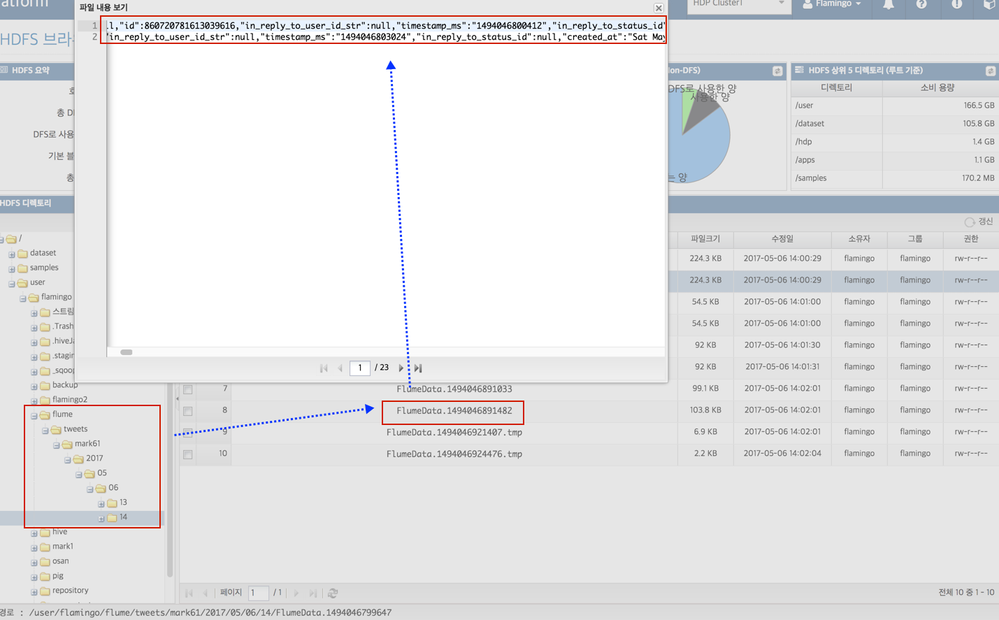The width and height of the screenshot is (999, 620).
Task: Click the backup folder icon in tree
Action: pyautogui.click(x=45, y=385)
